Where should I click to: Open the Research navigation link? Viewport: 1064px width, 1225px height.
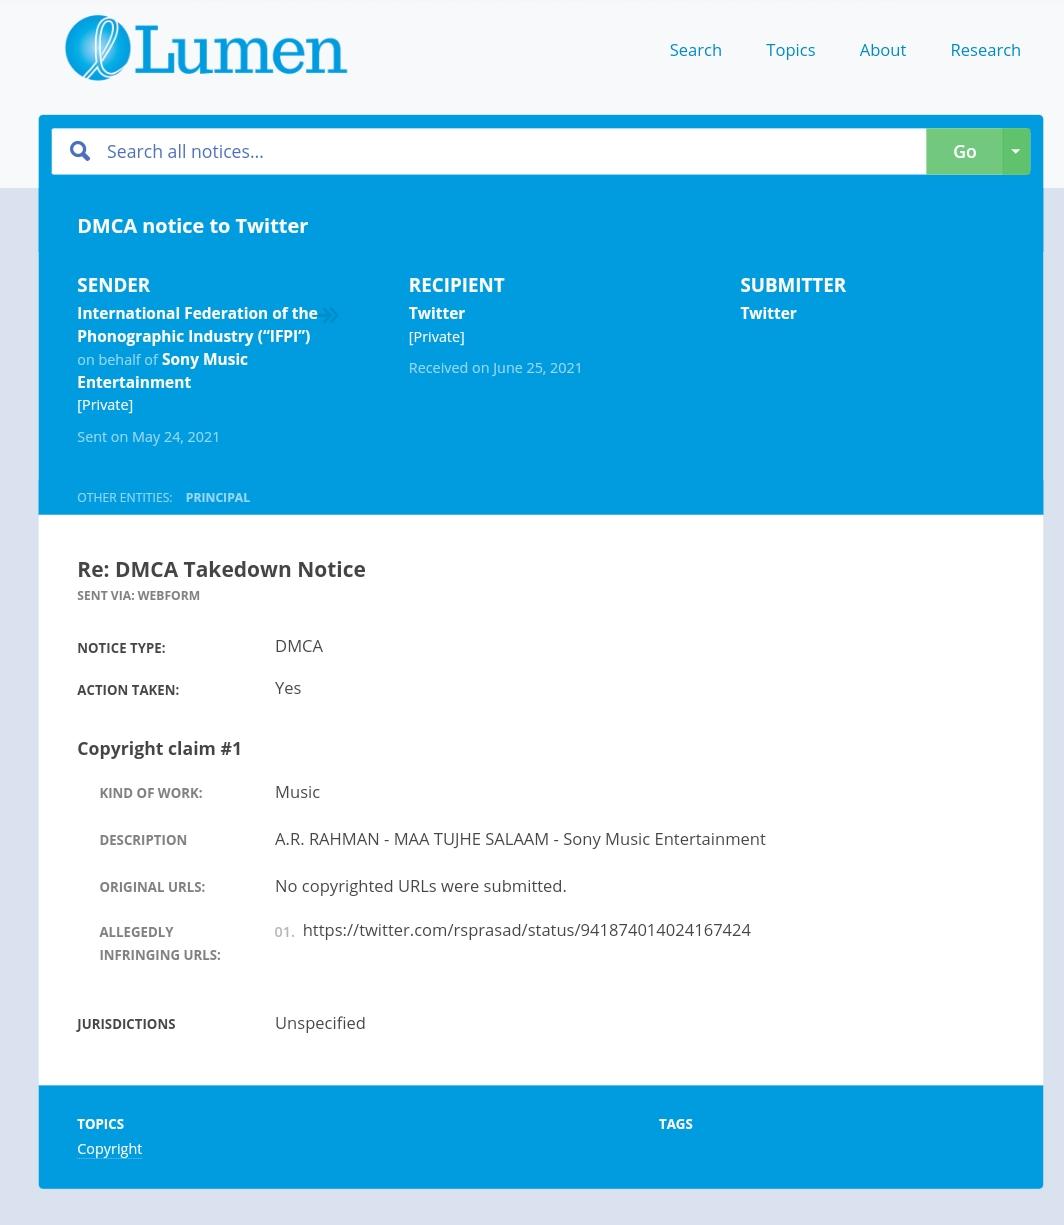[x=985, y=50]
